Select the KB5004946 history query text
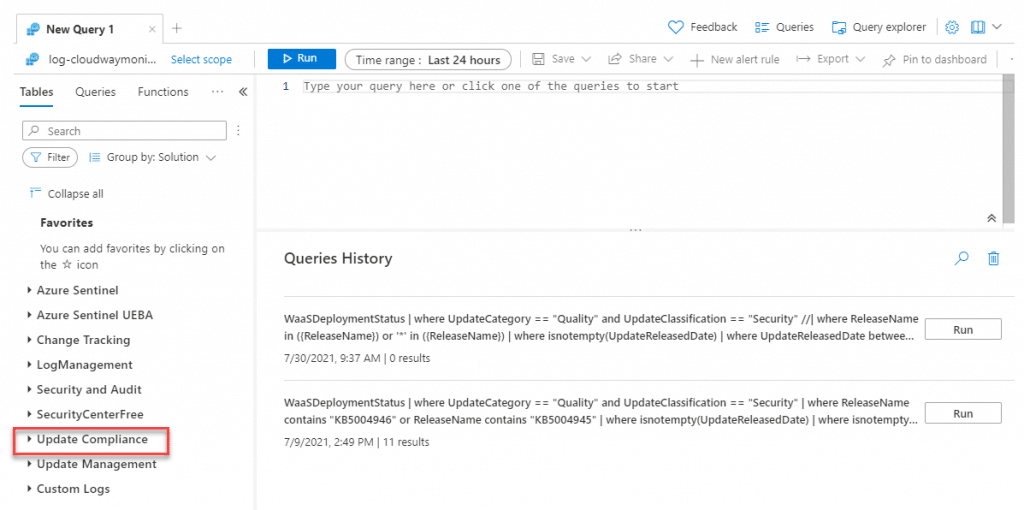 (x=601, y=411)
